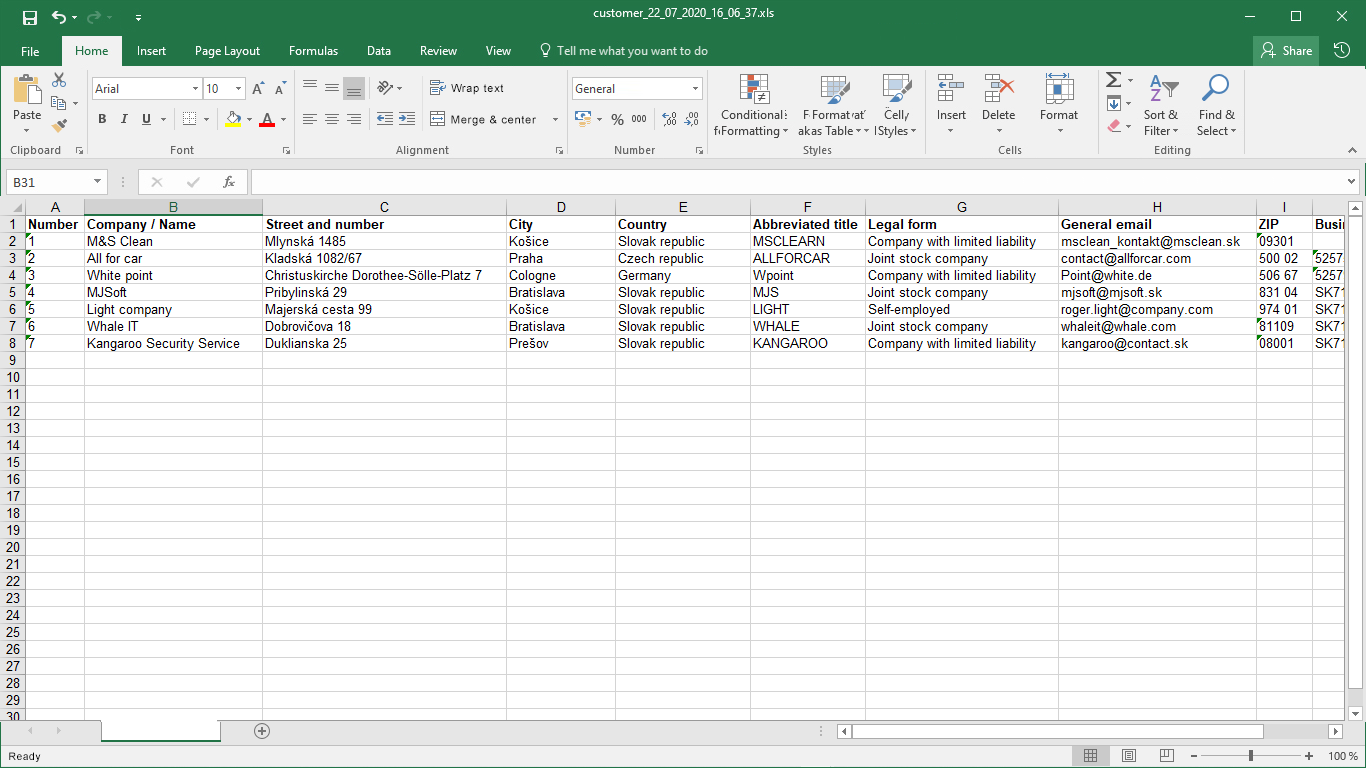Toggle Italic formatting
This screenshot has width=1366, height=768.
[124, 119]
